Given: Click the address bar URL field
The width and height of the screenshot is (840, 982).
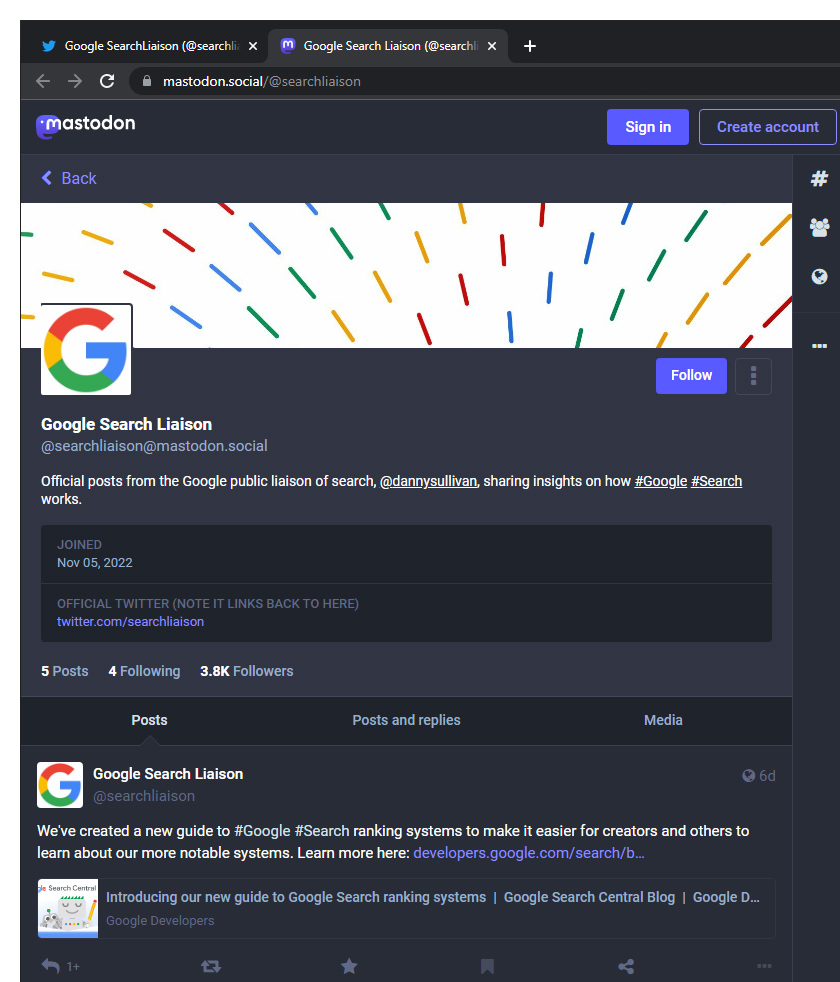Looking at the screenshot, I should [x=482, y=81].
